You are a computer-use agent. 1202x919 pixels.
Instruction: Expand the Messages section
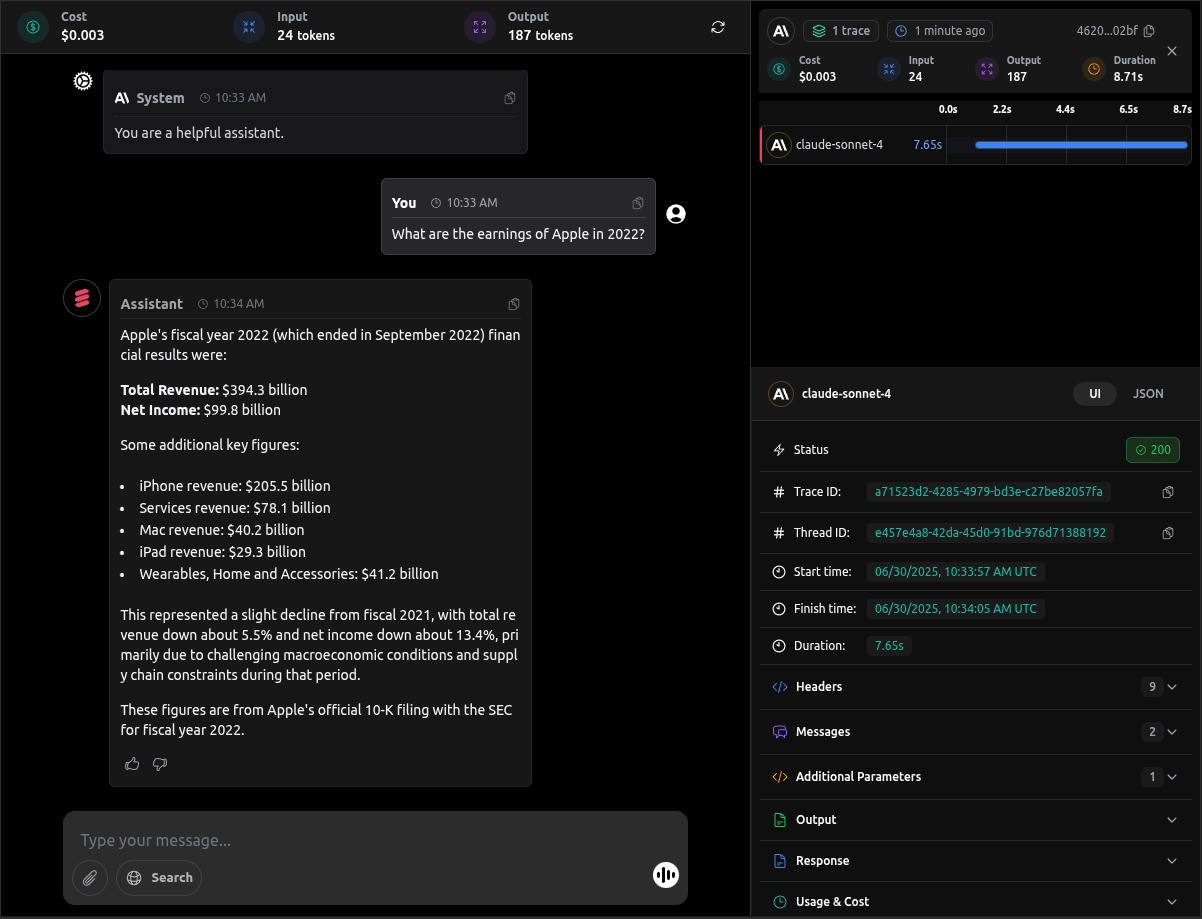click(x=1172, y=732)
